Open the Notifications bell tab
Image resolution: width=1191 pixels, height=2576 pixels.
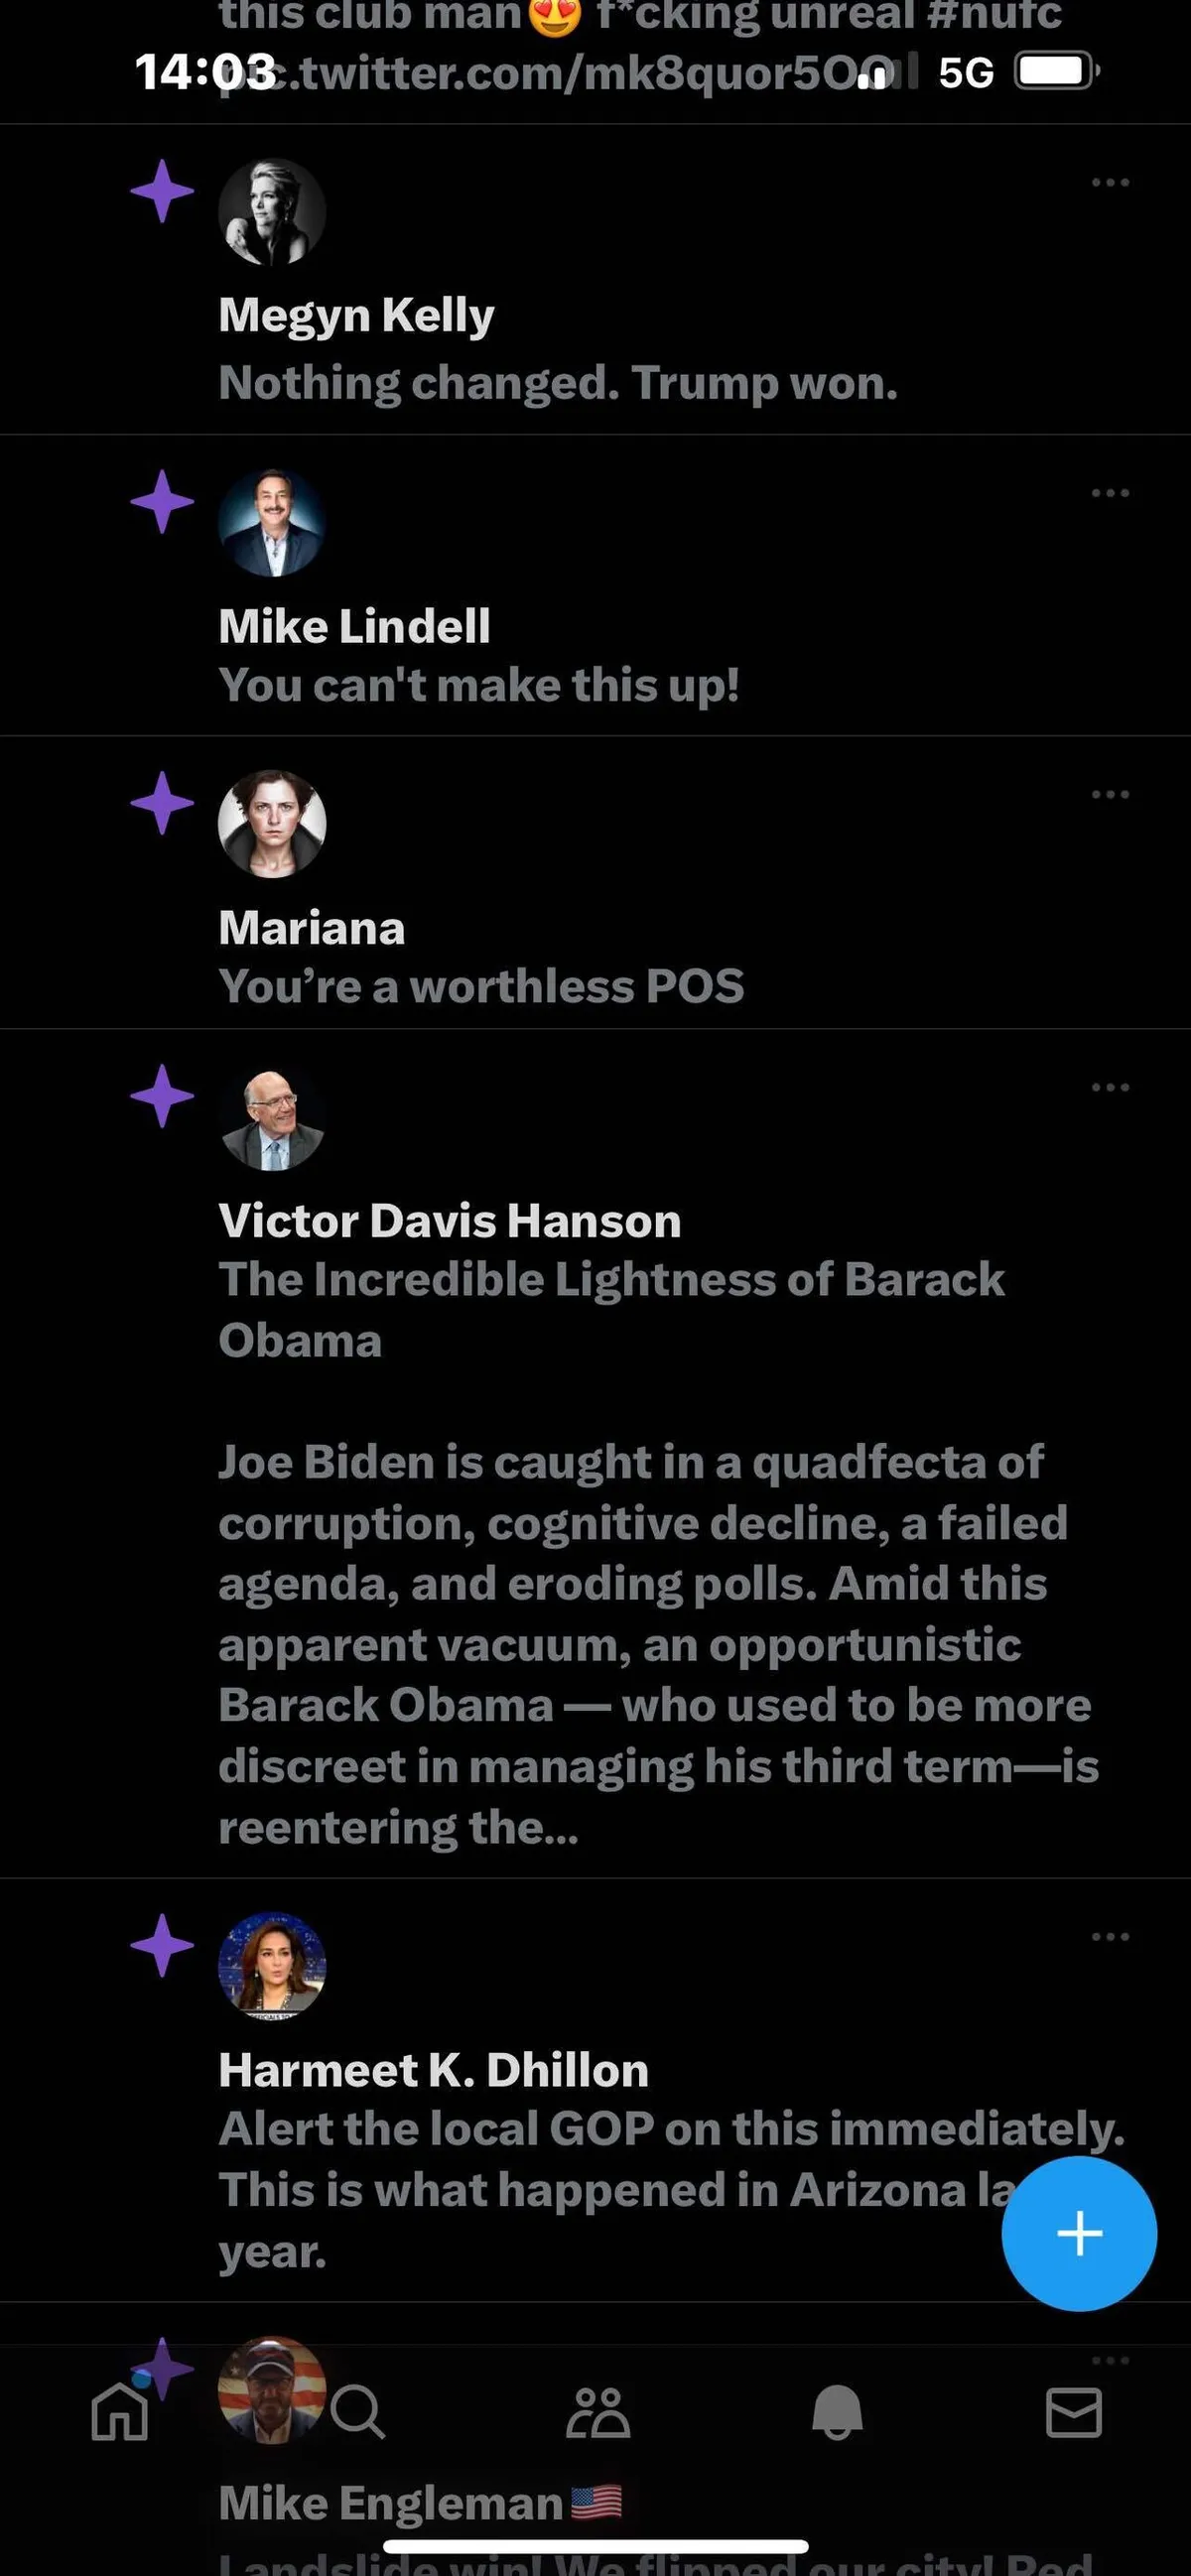[837, 2412]
